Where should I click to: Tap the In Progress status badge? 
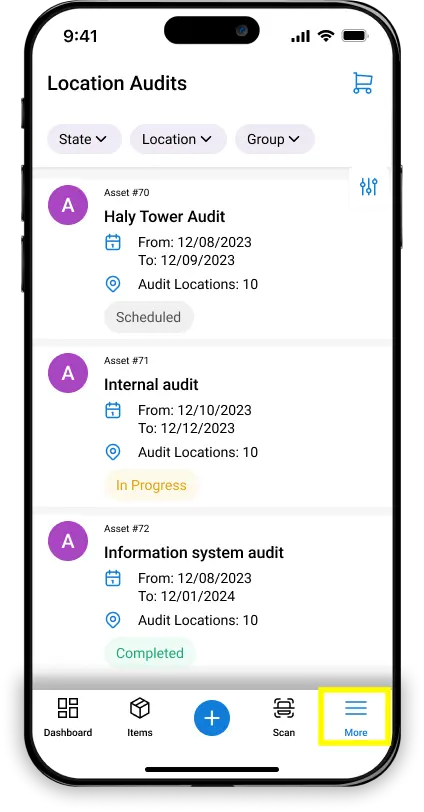151,485
